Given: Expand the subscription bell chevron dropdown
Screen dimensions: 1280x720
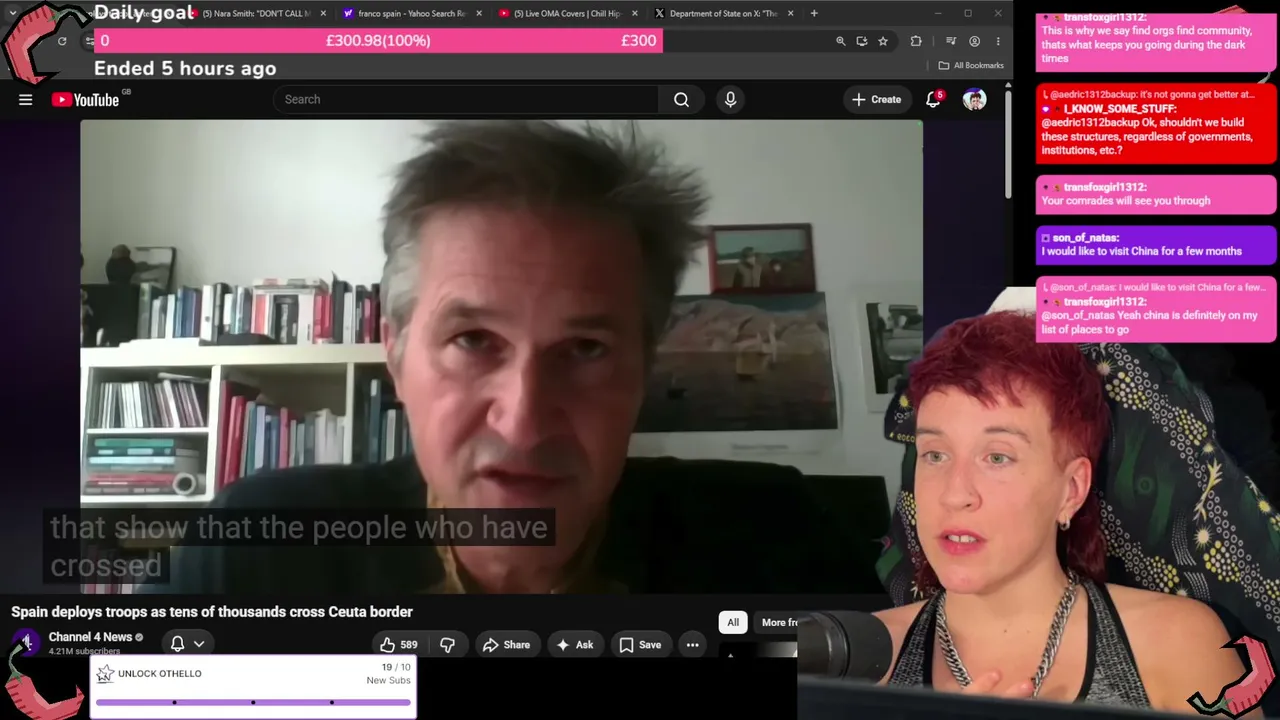Looking at the screenshot, I should 199,645.
